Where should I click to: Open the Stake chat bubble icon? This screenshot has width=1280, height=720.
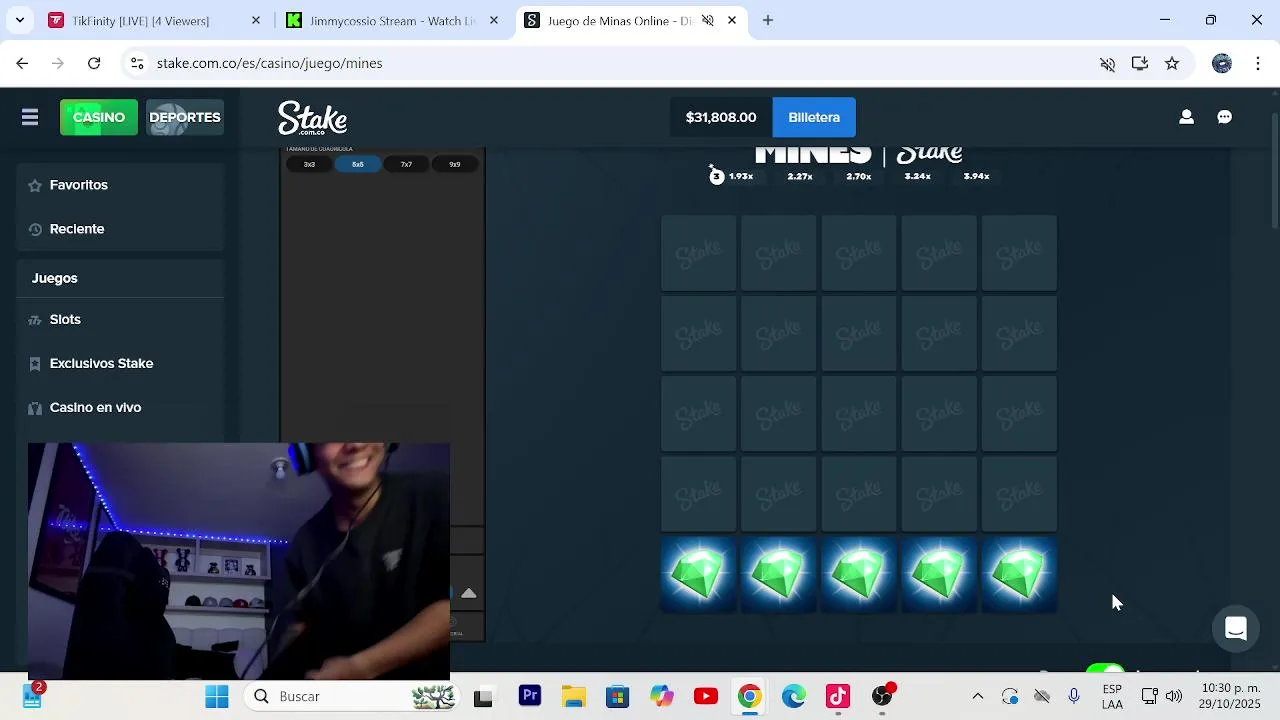[x=1224, y=117]
